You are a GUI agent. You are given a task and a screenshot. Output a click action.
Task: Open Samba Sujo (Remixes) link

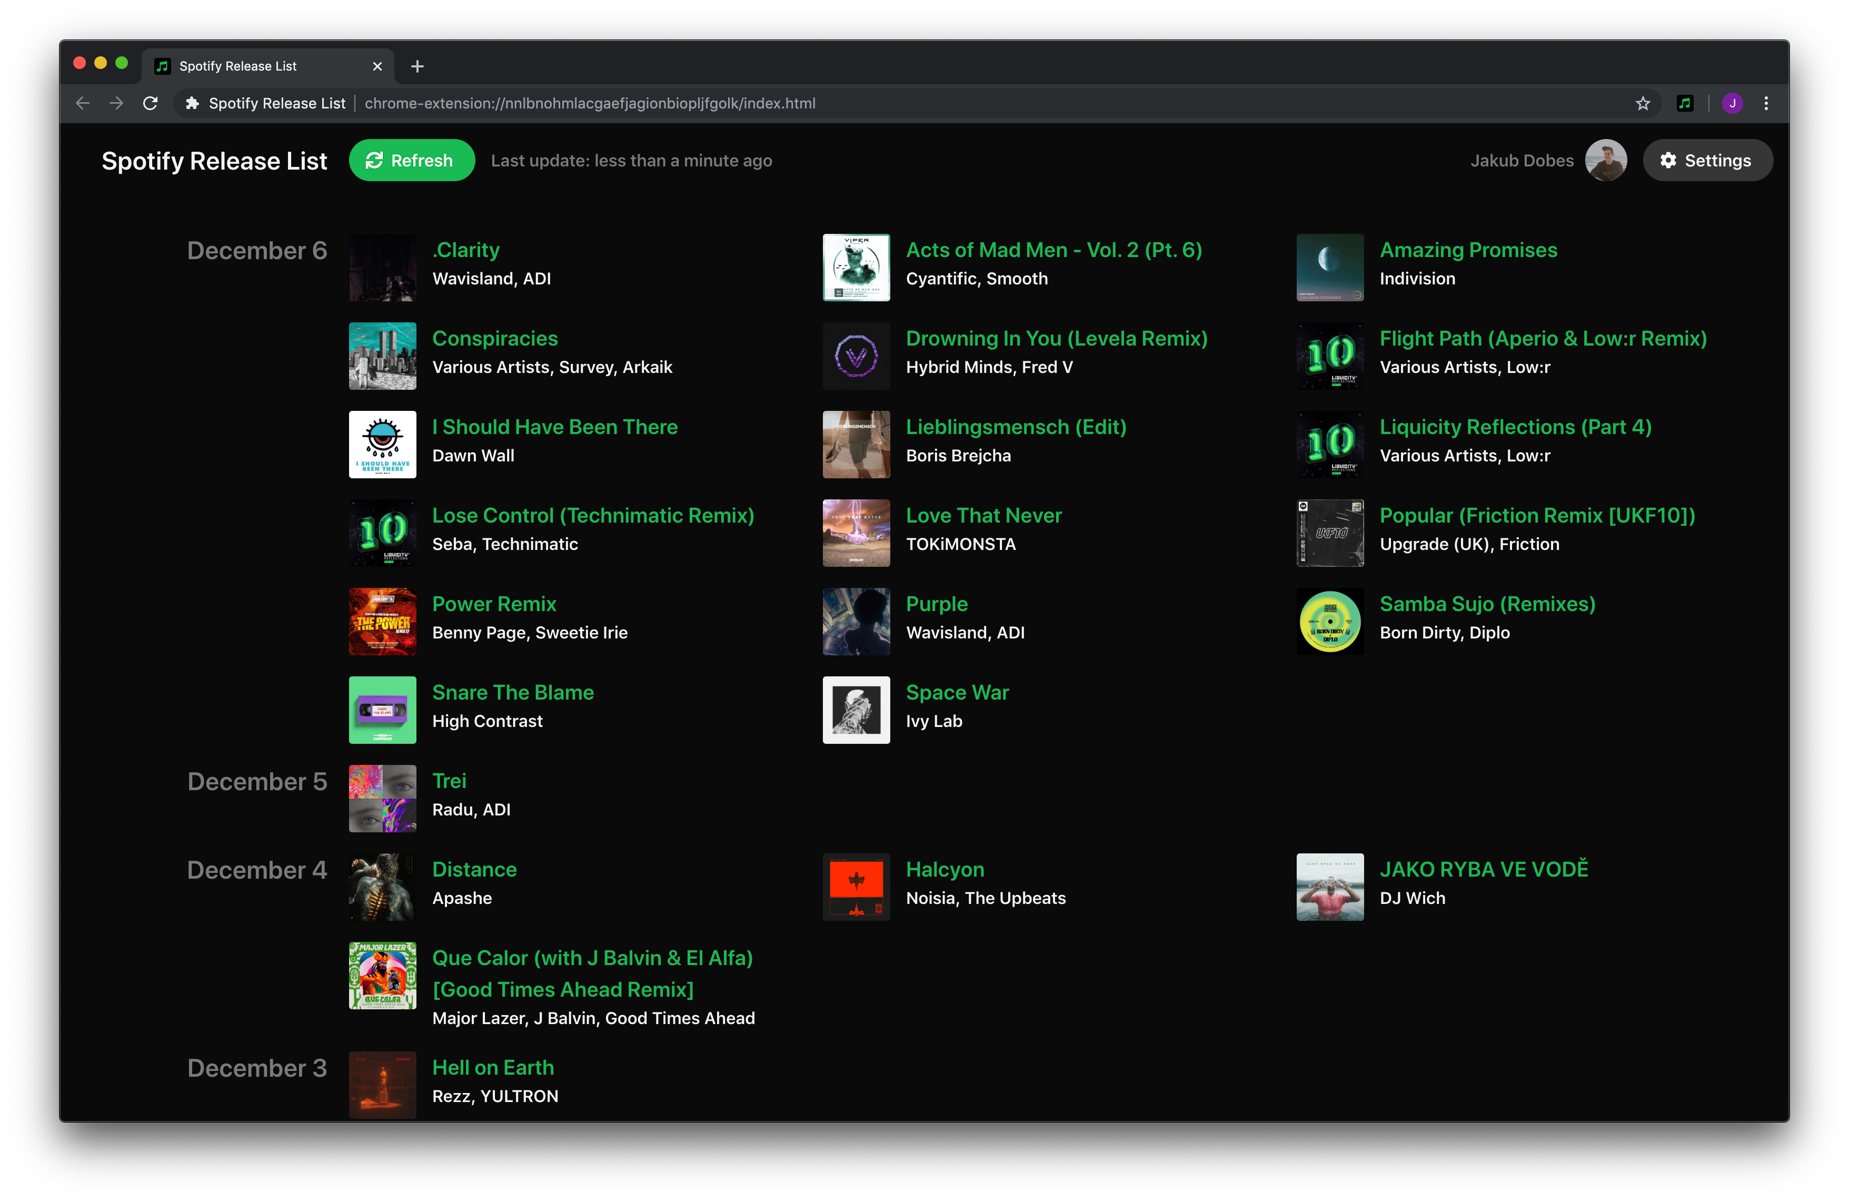(1487, 604)
